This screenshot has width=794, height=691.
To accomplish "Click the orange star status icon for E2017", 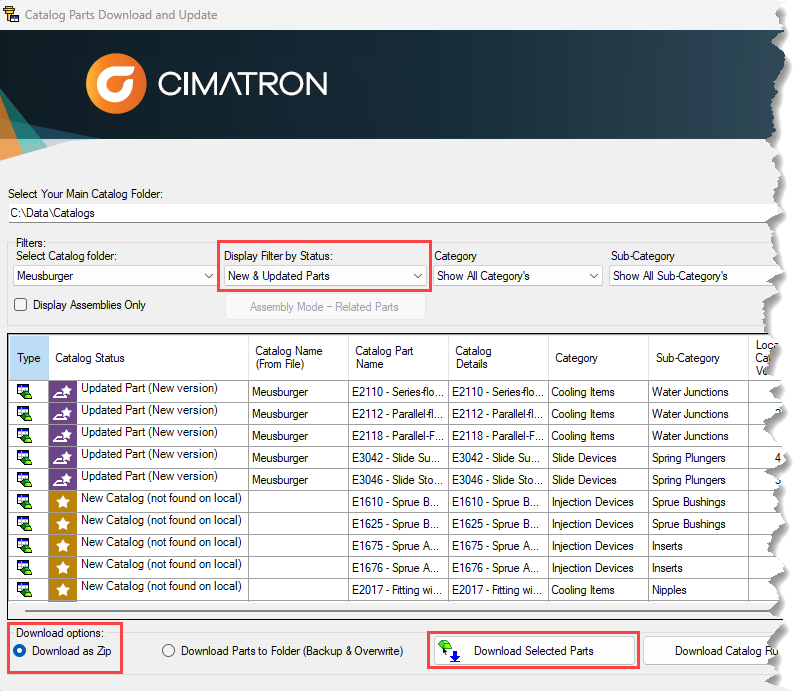I will pyautogui.click(x=62, y=590).
